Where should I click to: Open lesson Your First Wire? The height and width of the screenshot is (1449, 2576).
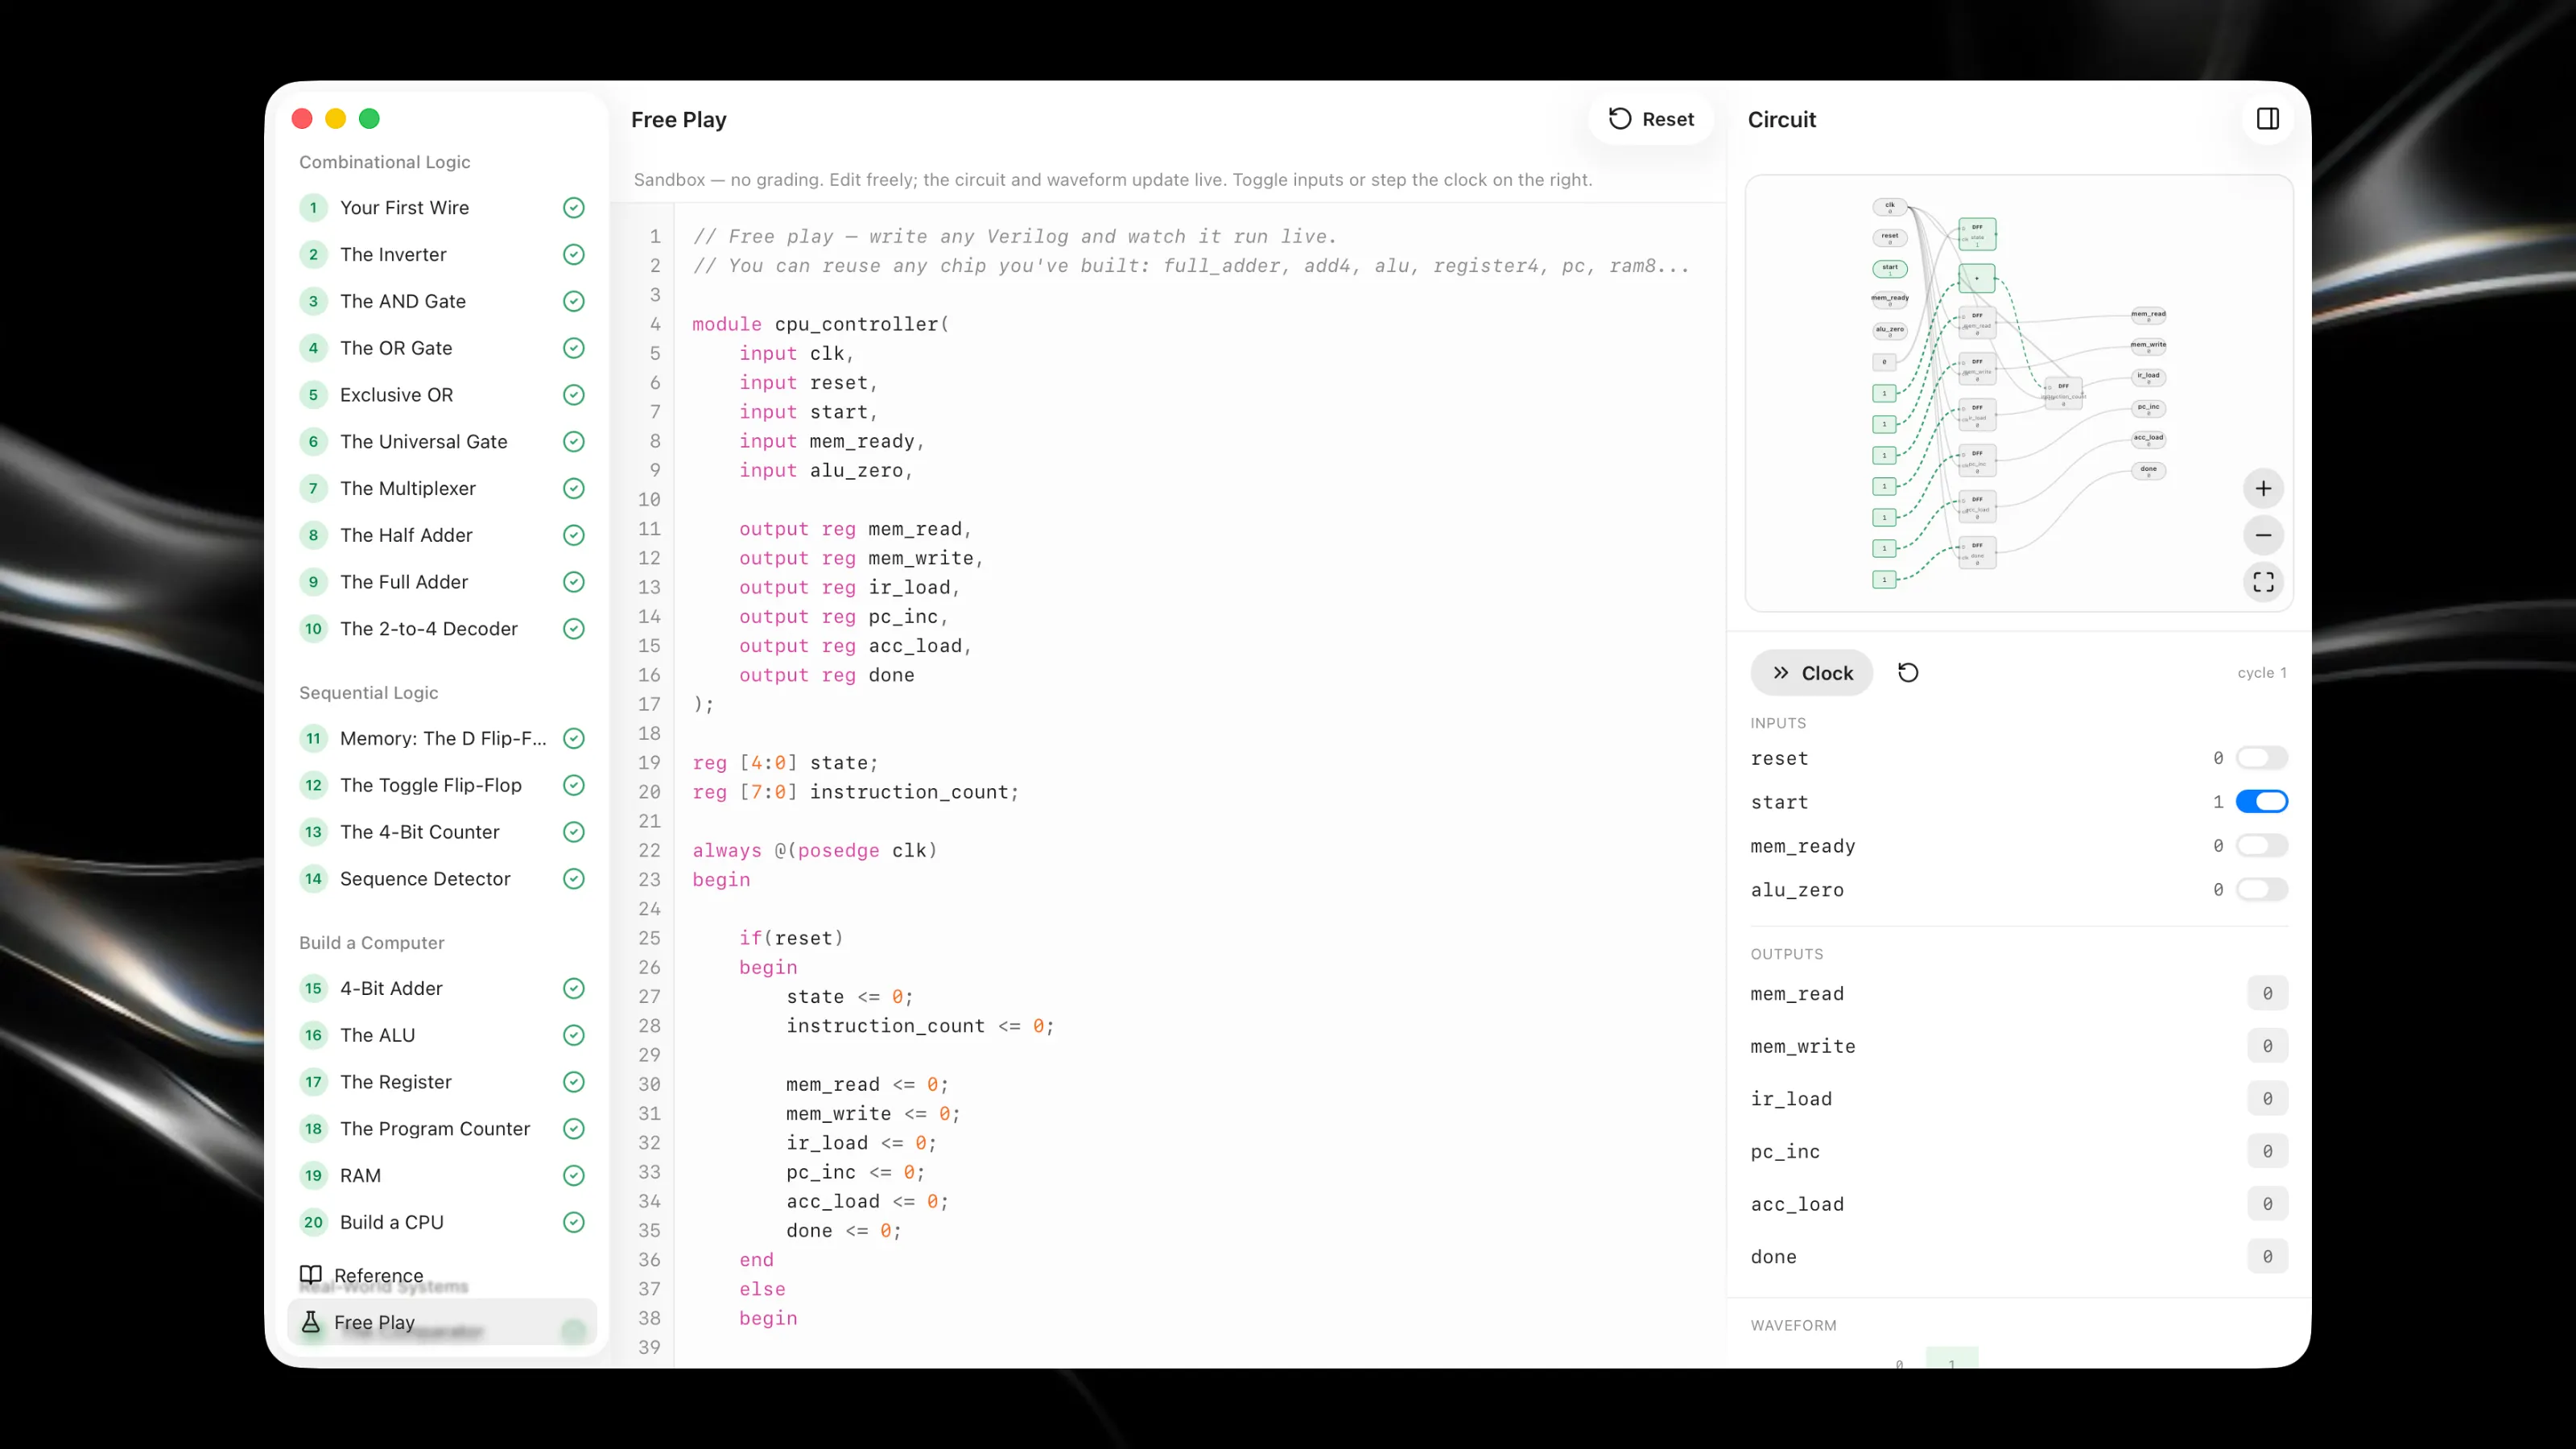[x=441, y=208]
